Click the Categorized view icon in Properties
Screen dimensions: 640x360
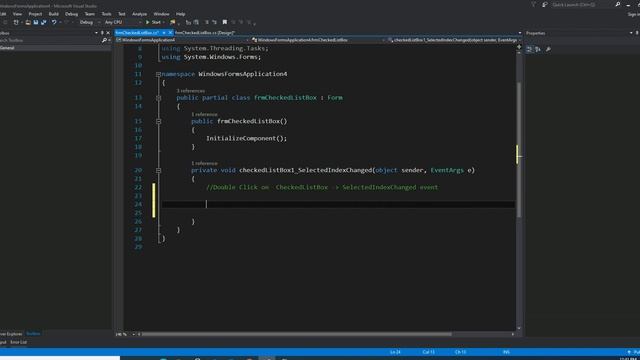[x=529, y=49]
